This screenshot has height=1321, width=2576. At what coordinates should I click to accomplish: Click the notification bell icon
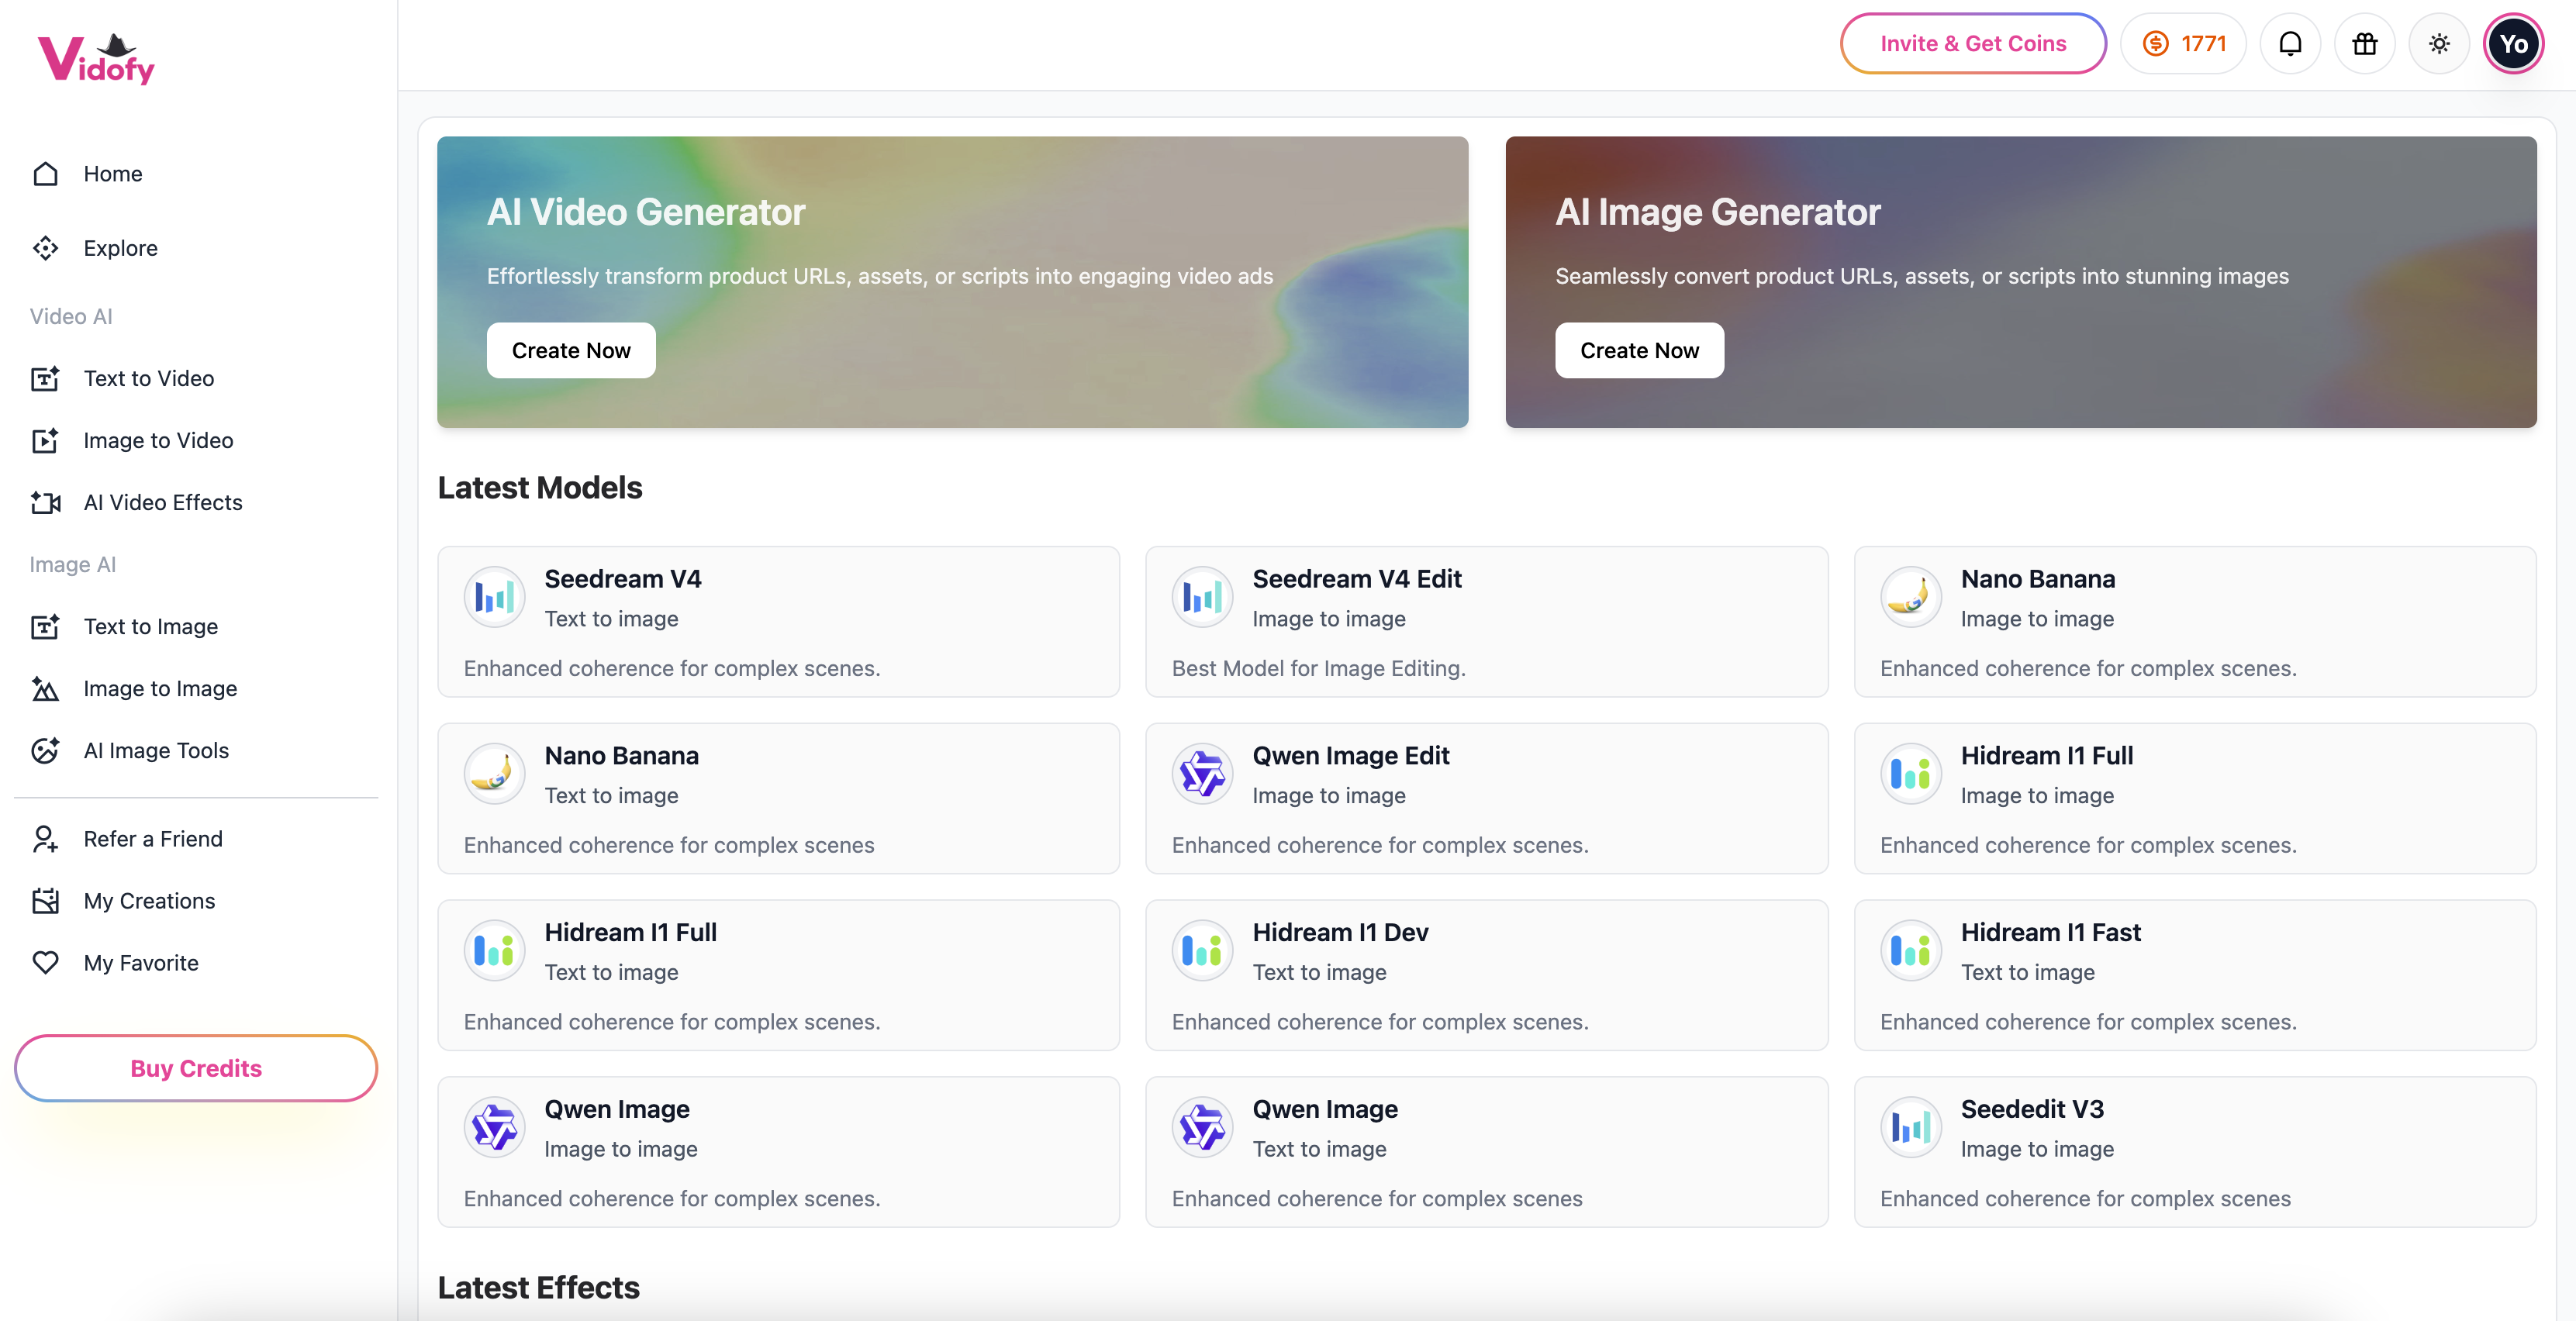tap(2290, 44)
